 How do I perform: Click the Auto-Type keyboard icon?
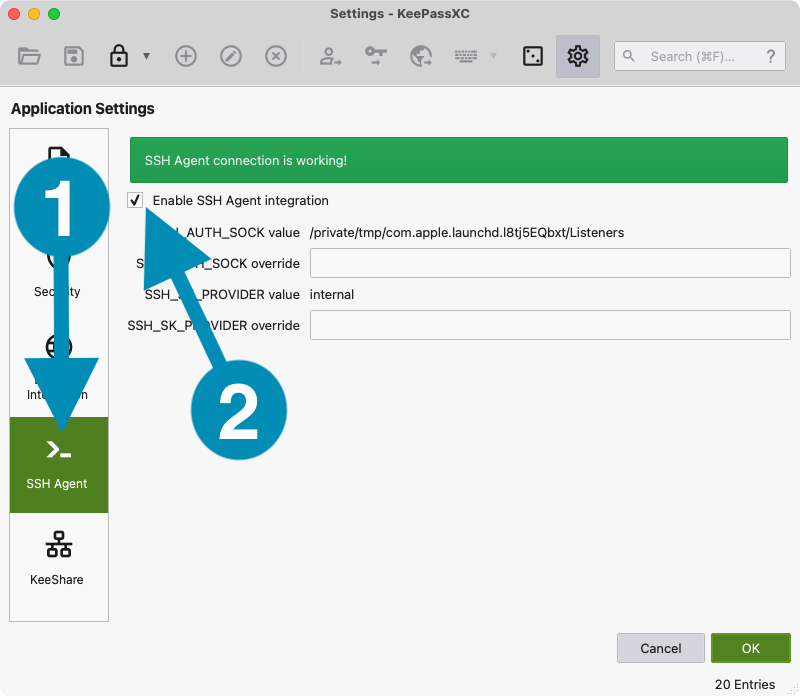465,56
